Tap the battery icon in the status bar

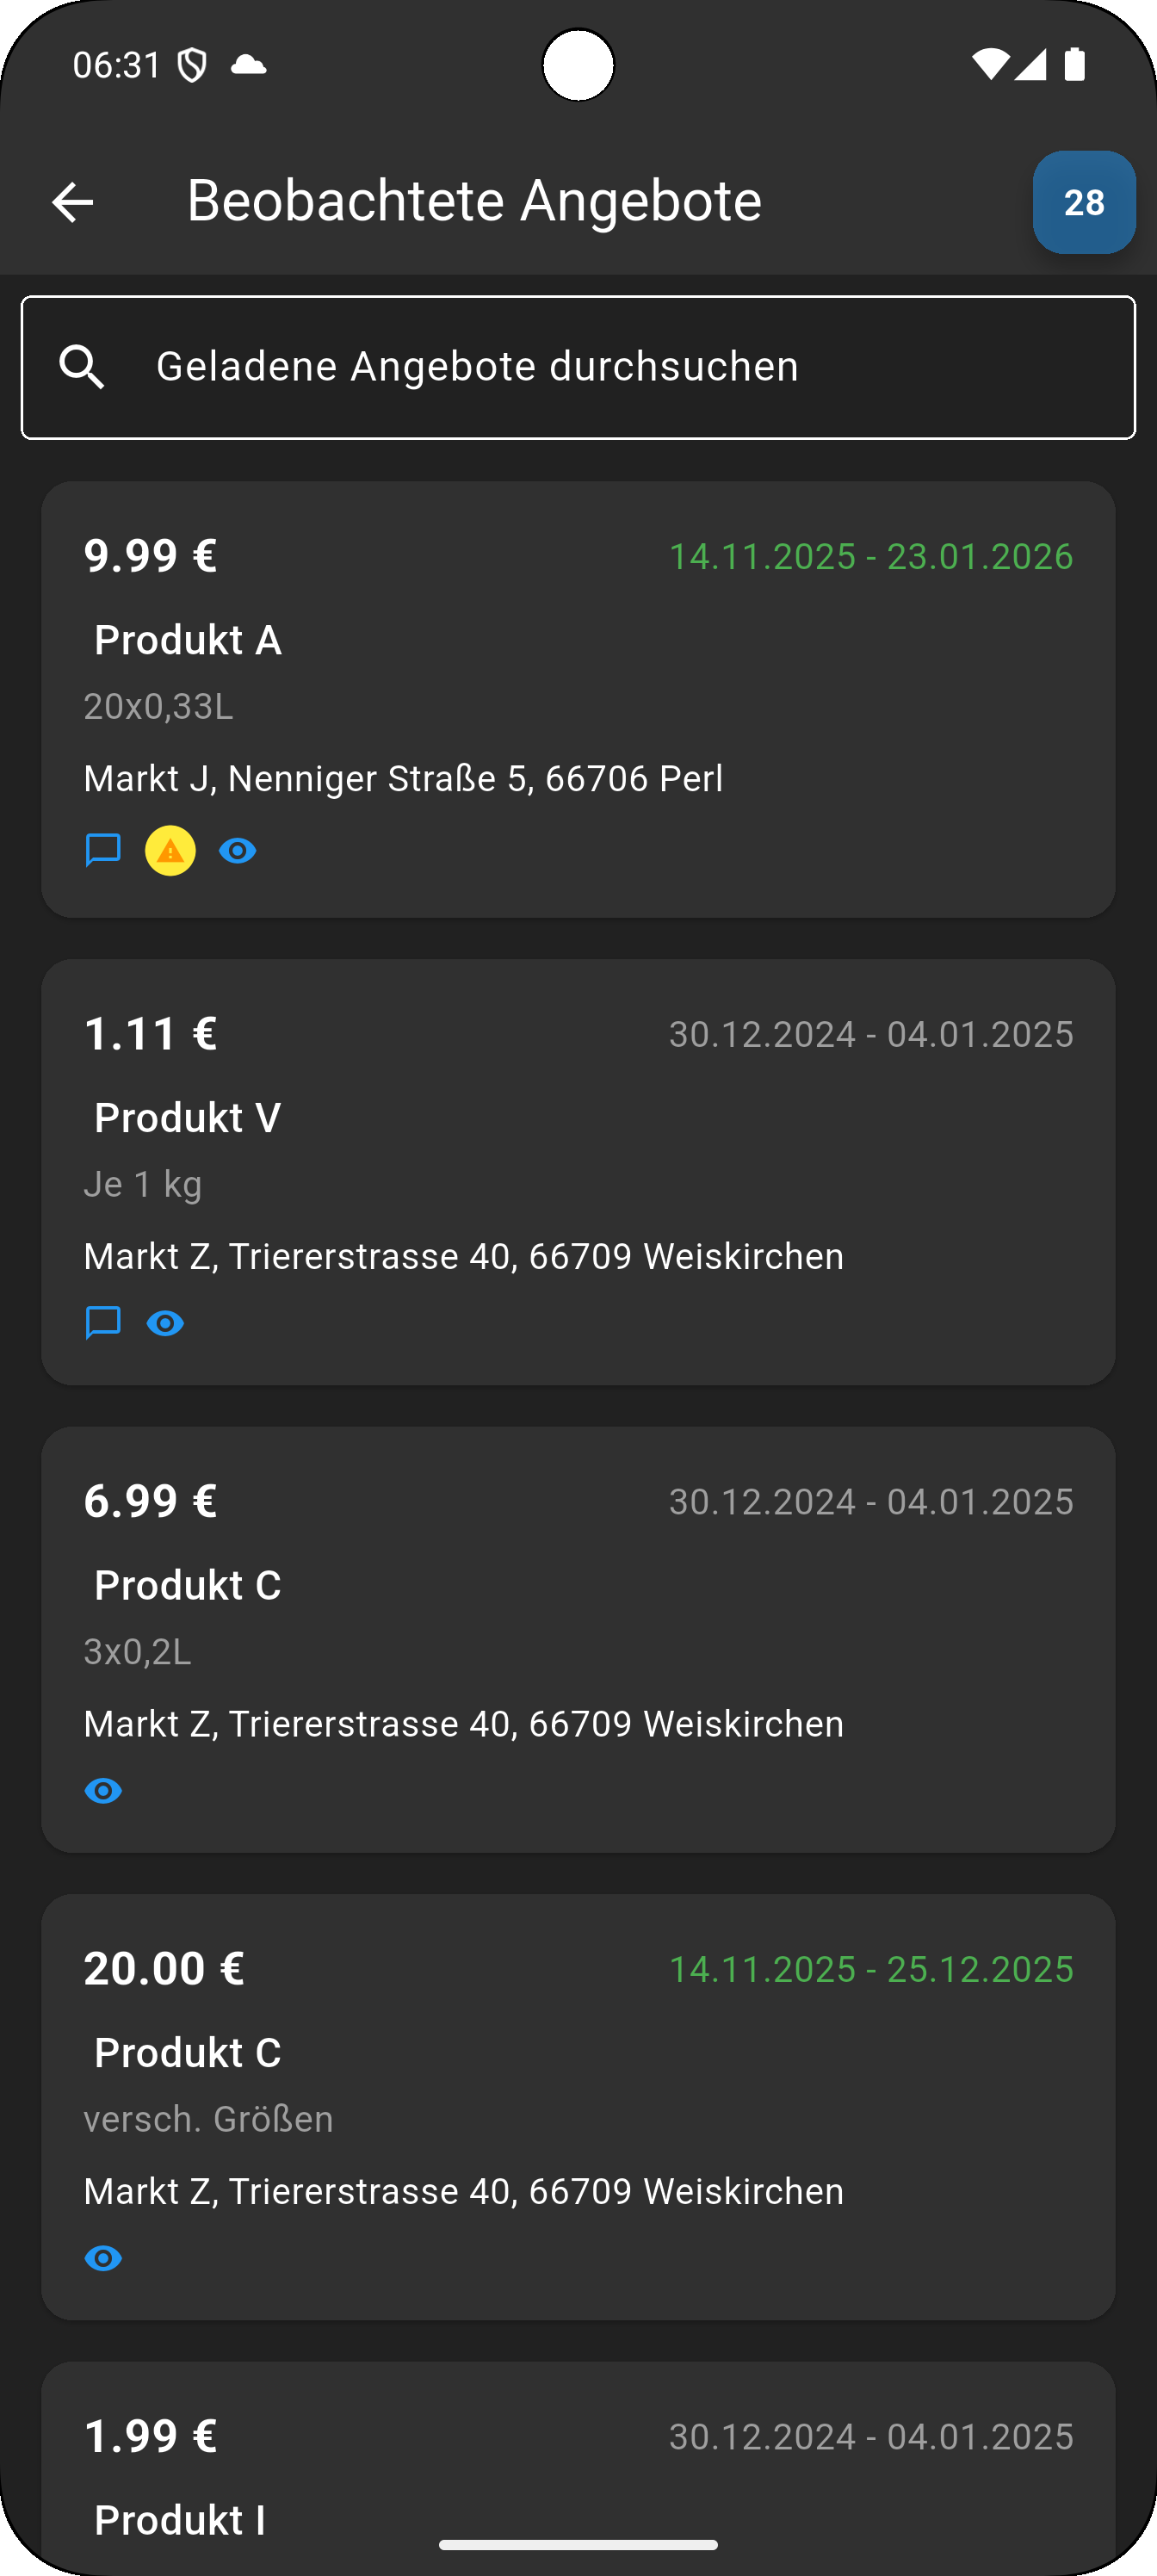pos(1075,65)
